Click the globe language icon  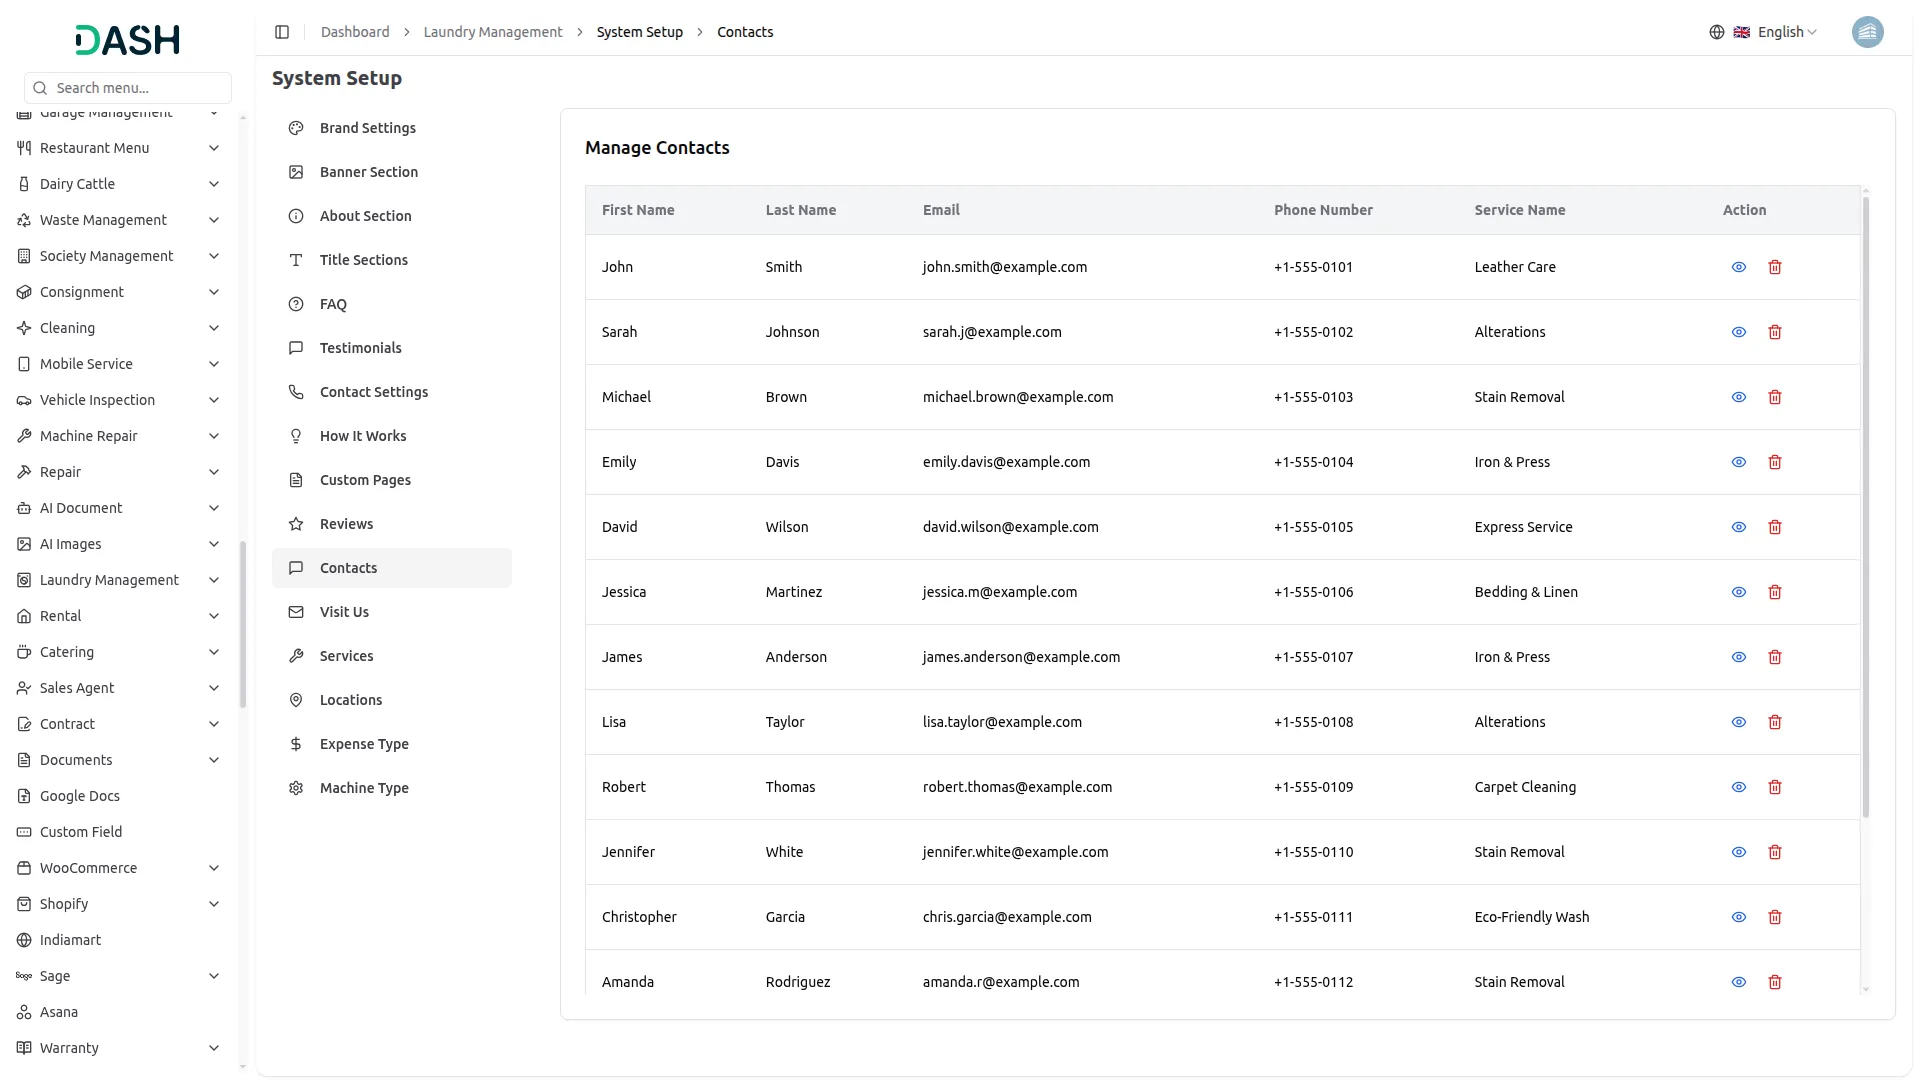coord(1717,32)
